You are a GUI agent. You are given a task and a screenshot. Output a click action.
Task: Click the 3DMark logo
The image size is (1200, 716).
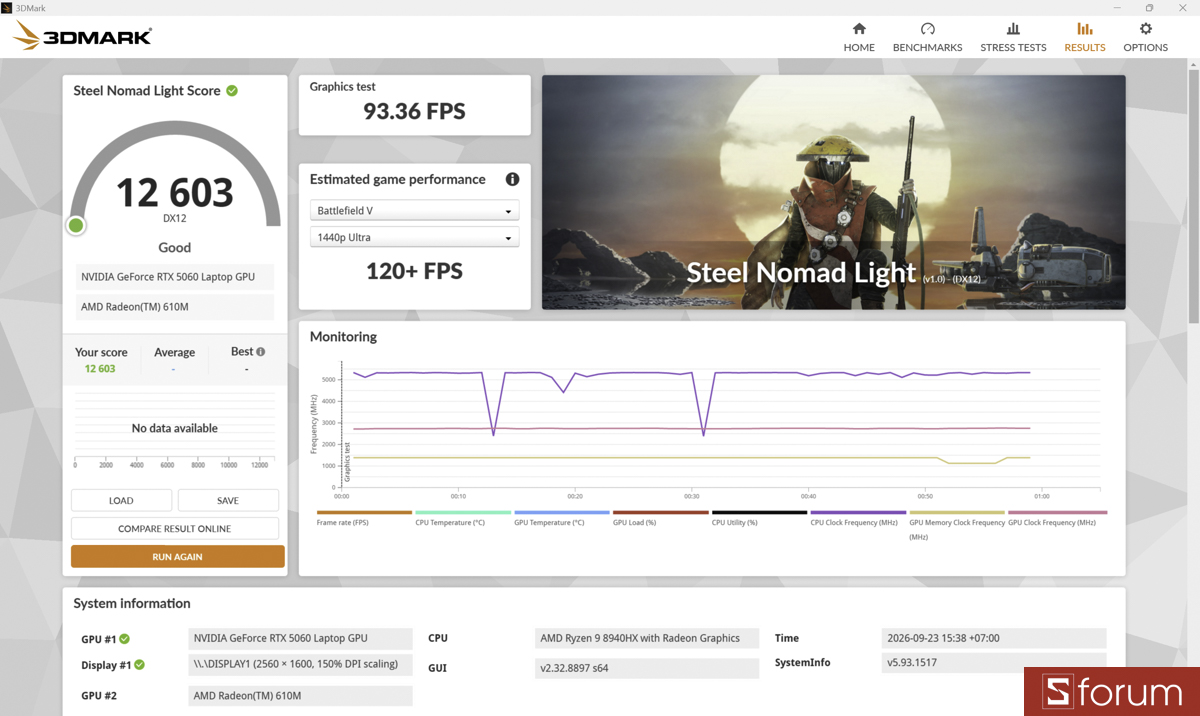pos(82,37)
